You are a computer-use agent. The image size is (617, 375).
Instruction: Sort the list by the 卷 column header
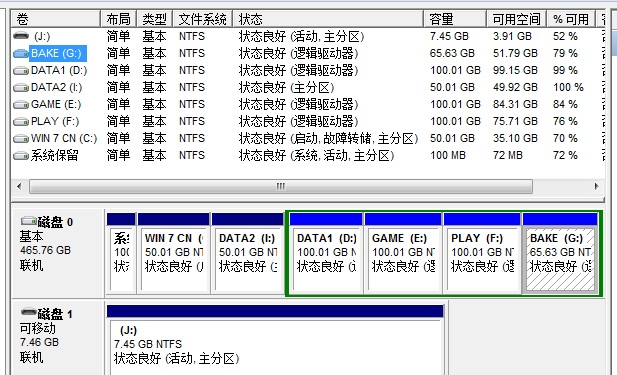coord(55,19)
